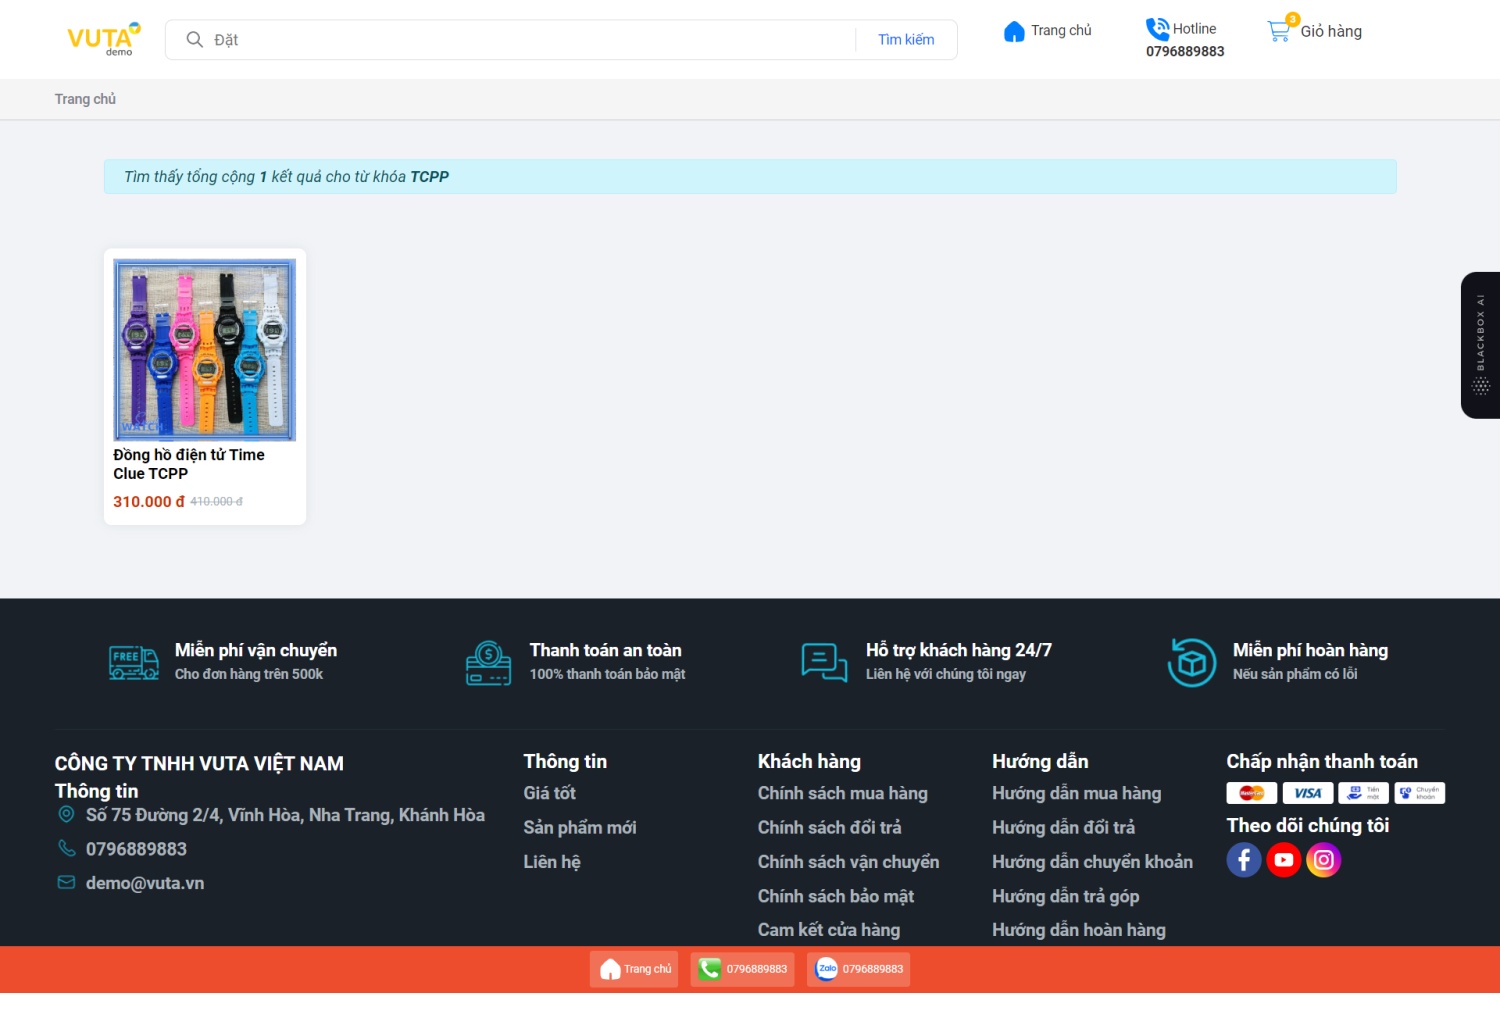The height and width of the screenshot is (1036, 1500).
Task: Click Trang chủ breadcrumb link
Action: click(x=85, y=99)
